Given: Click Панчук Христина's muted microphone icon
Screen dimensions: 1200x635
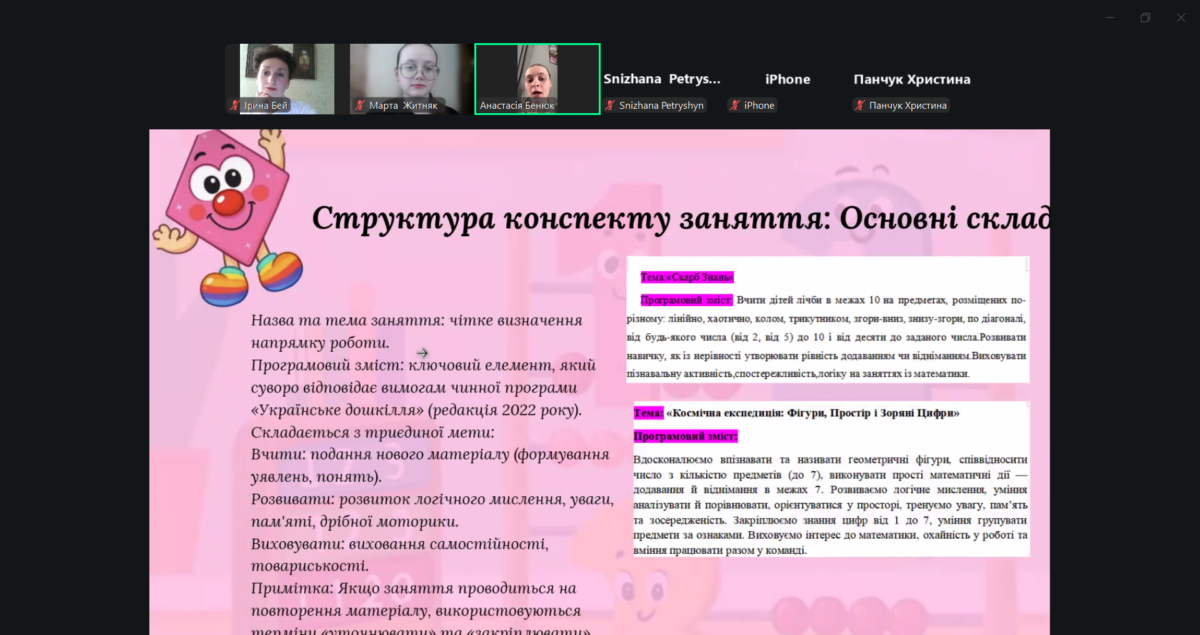Looking at the screenshot, I should tap(860, 105).
